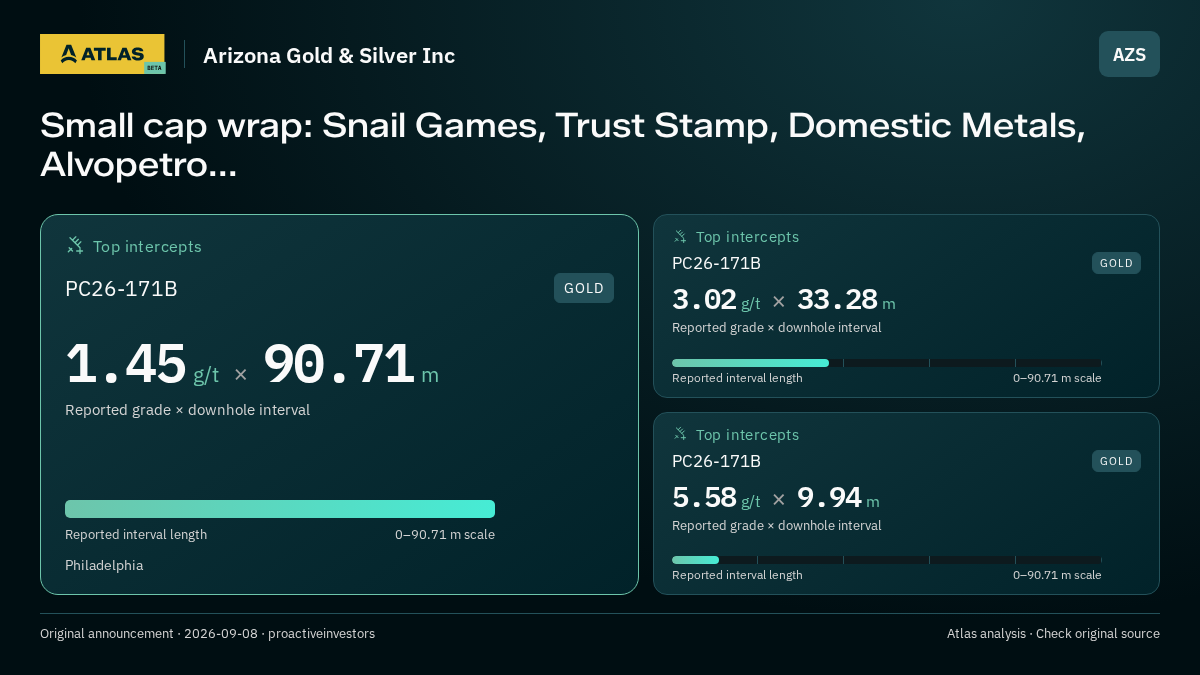Click the 0–90.71 m scale label in the 5.58 g/t card
Image resolution: width=1200 pixels, height=675 pixels.
point(1057,575)
